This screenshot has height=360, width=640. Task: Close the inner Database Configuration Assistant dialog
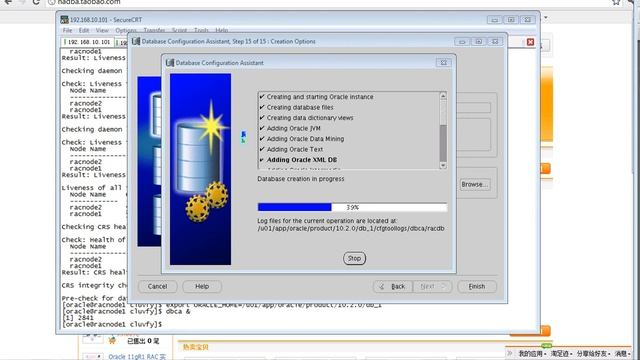pos(443,62)
